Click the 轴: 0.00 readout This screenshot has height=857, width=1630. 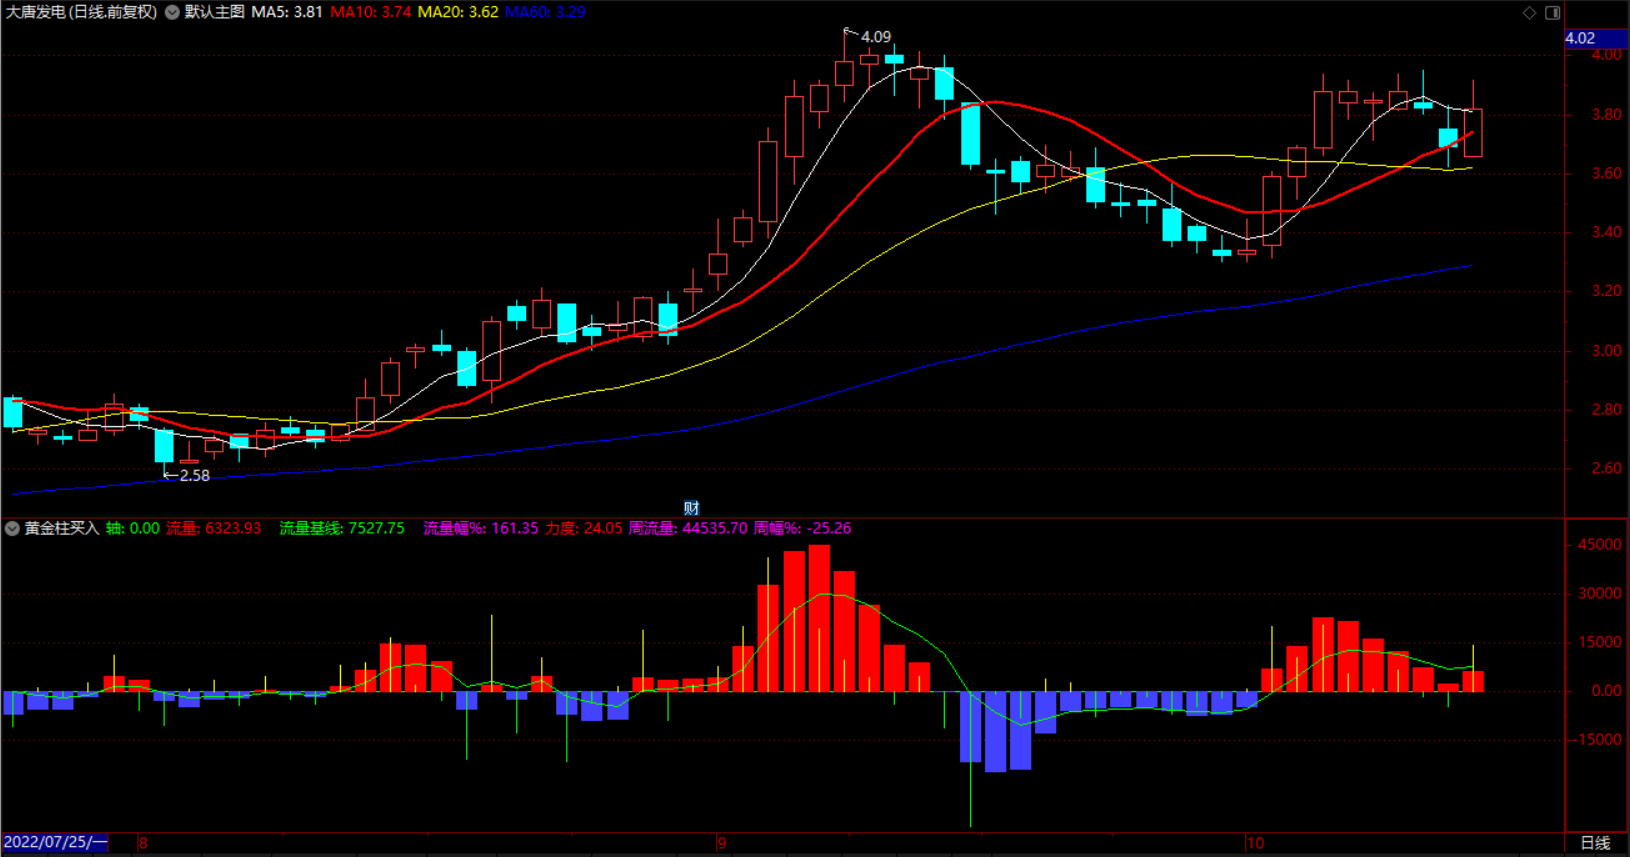point(133,528)
